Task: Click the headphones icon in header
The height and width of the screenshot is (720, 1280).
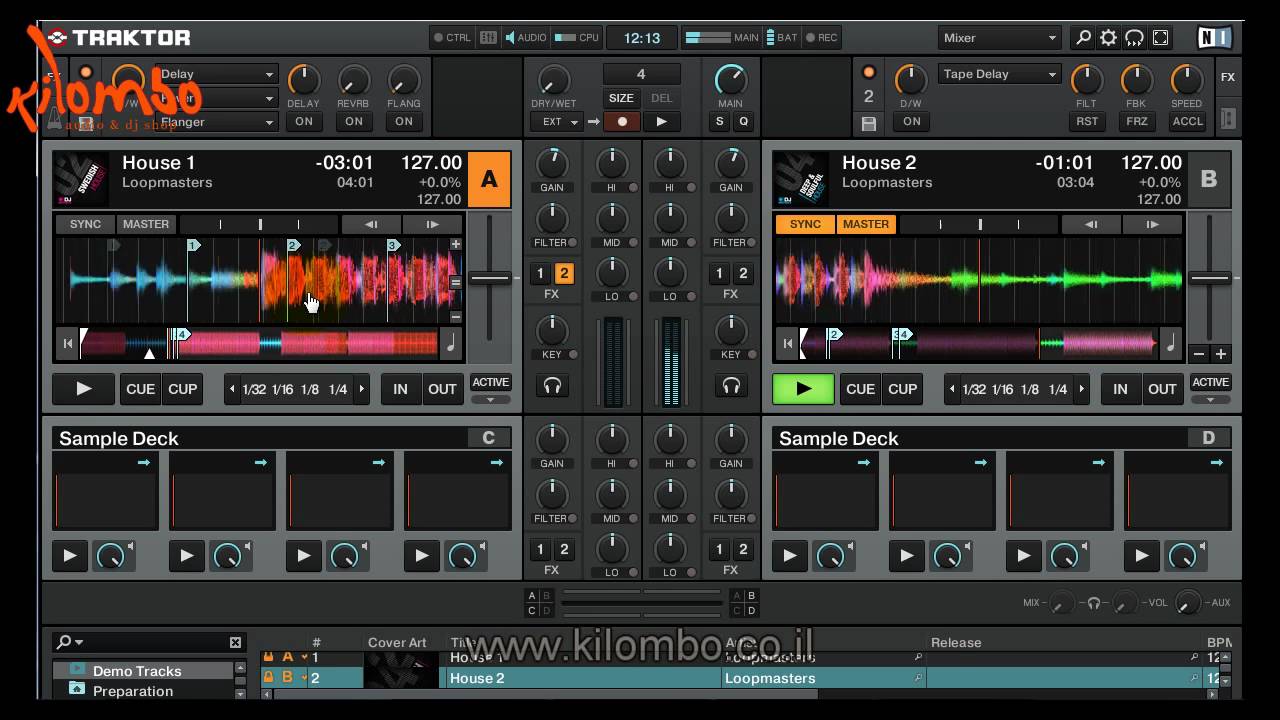Action: coord(1134,38)
